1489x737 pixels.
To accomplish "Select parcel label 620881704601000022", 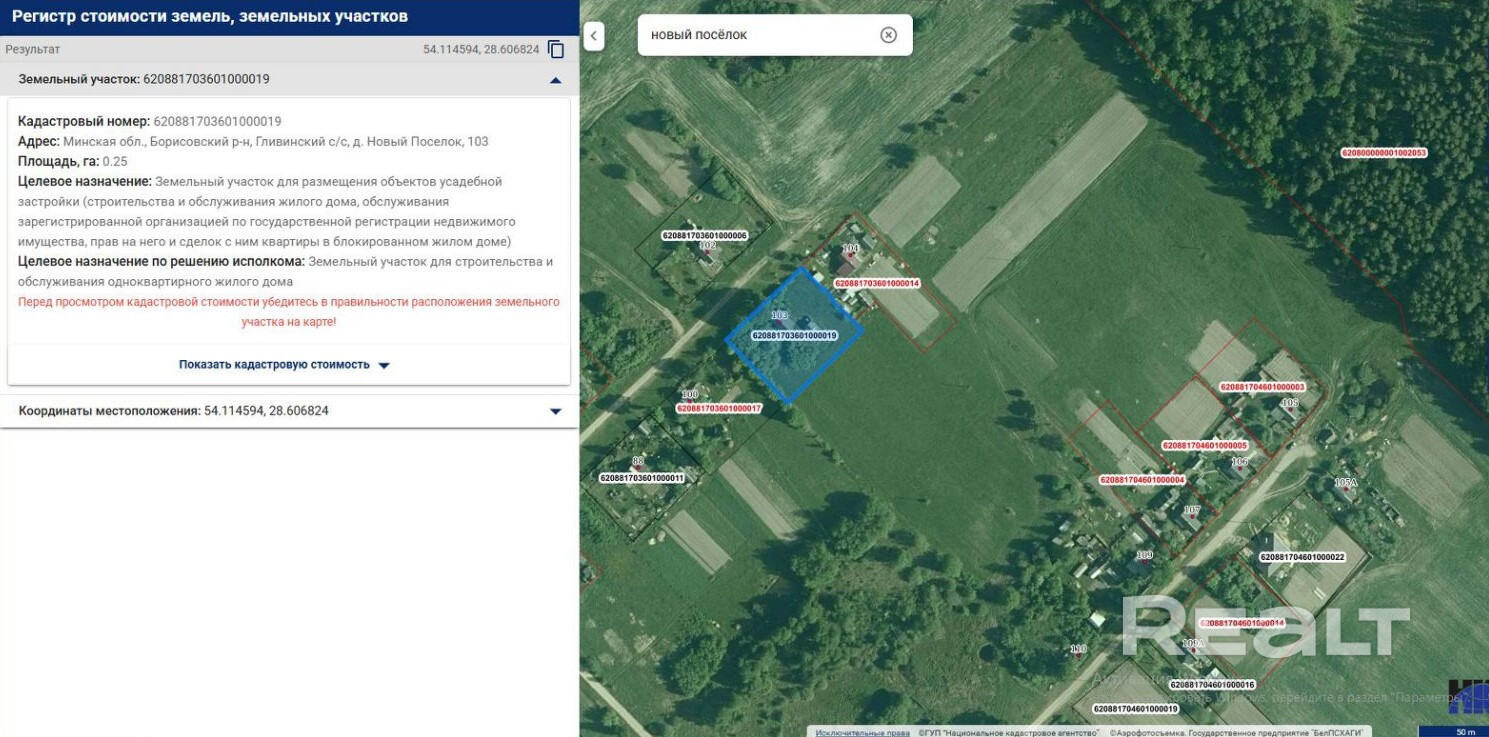I will 1302,557.
